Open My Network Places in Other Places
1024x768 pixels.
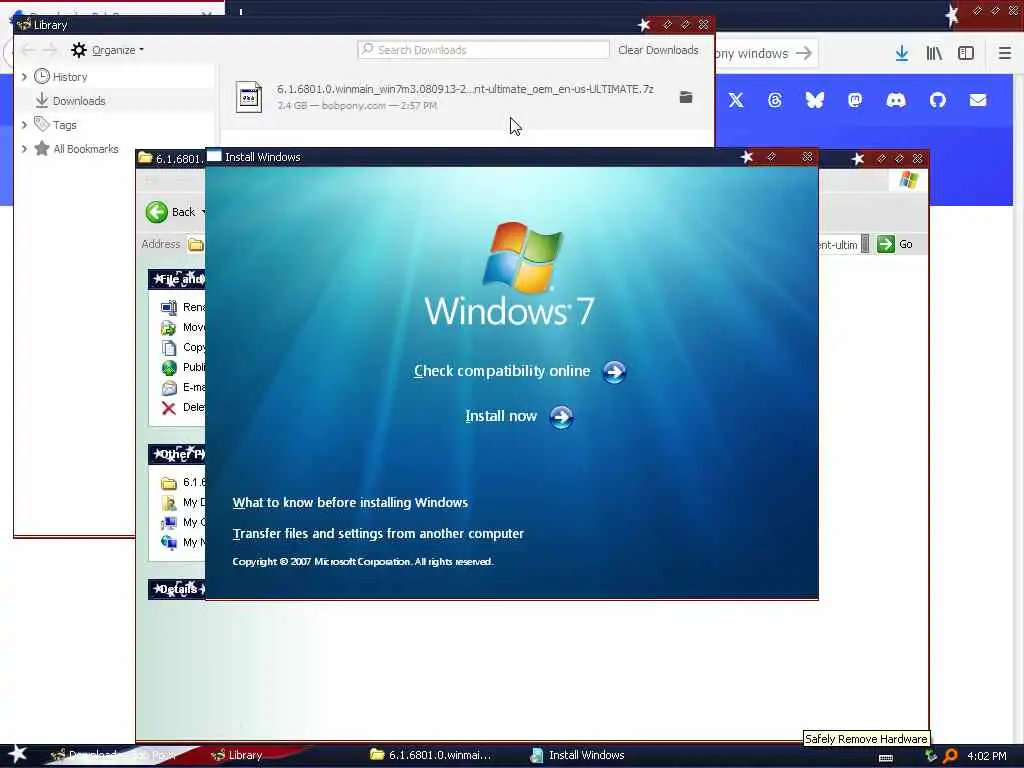(183, 542)
